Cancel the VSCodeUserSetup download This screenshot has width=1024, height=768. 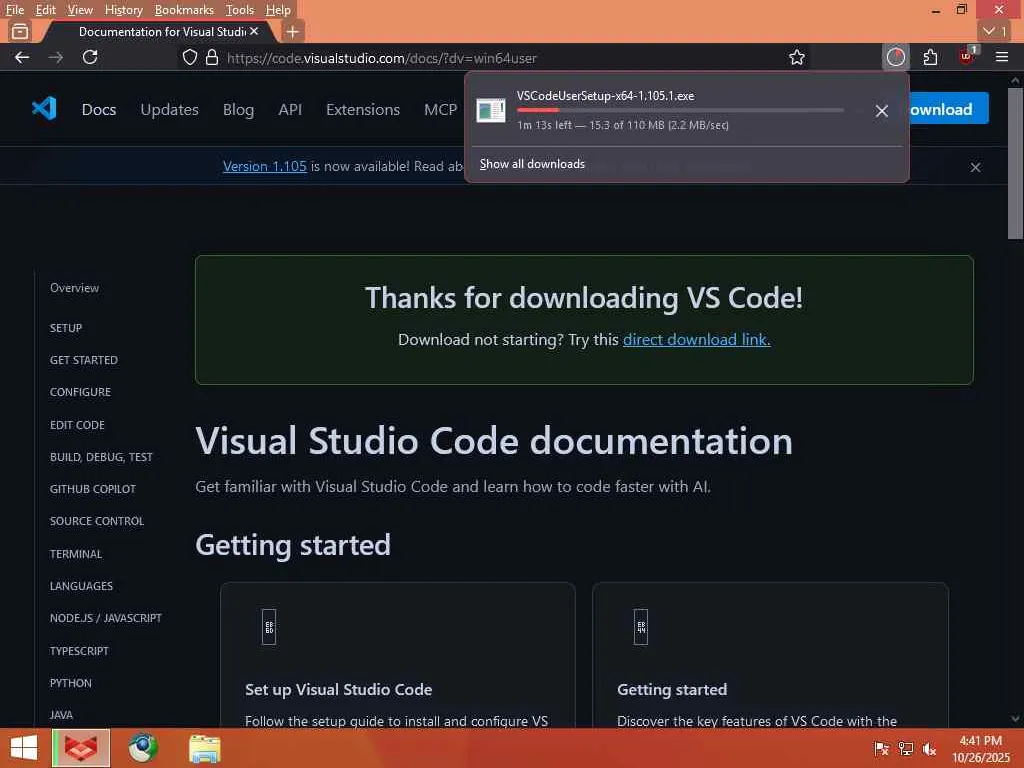(x=882, y=111)
